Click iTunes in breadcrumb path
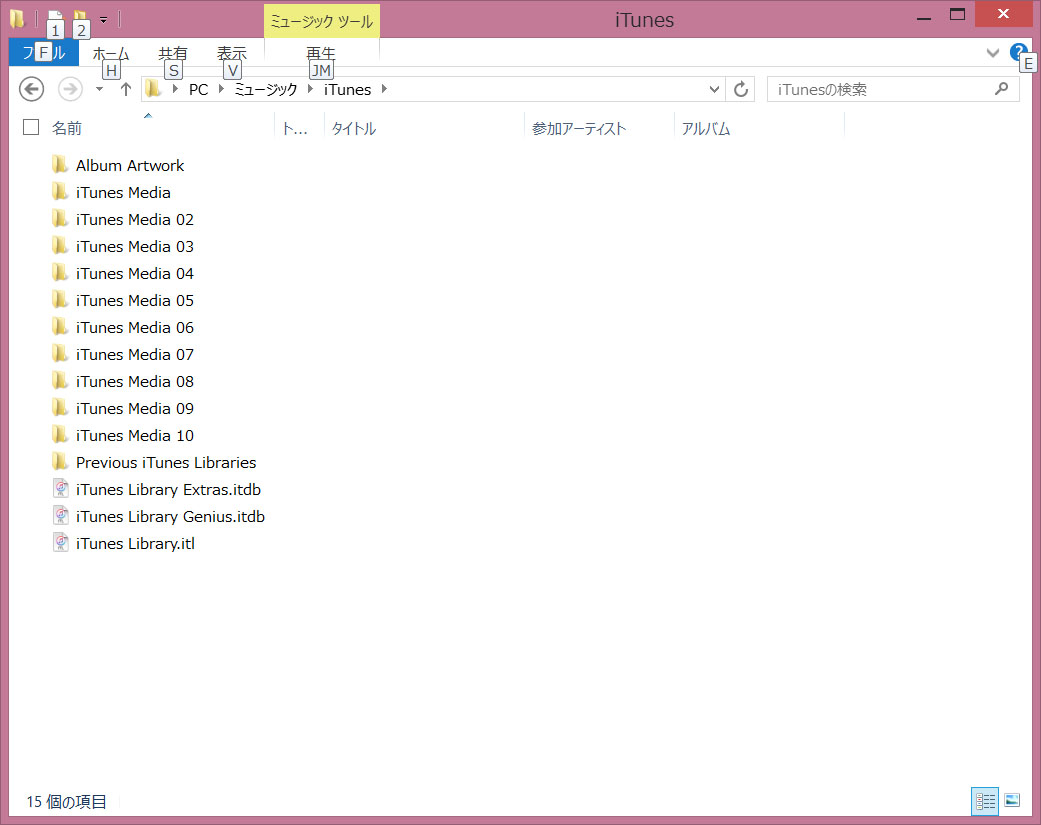The width and height of the screenshot is (1041, 825). point(347,90)
